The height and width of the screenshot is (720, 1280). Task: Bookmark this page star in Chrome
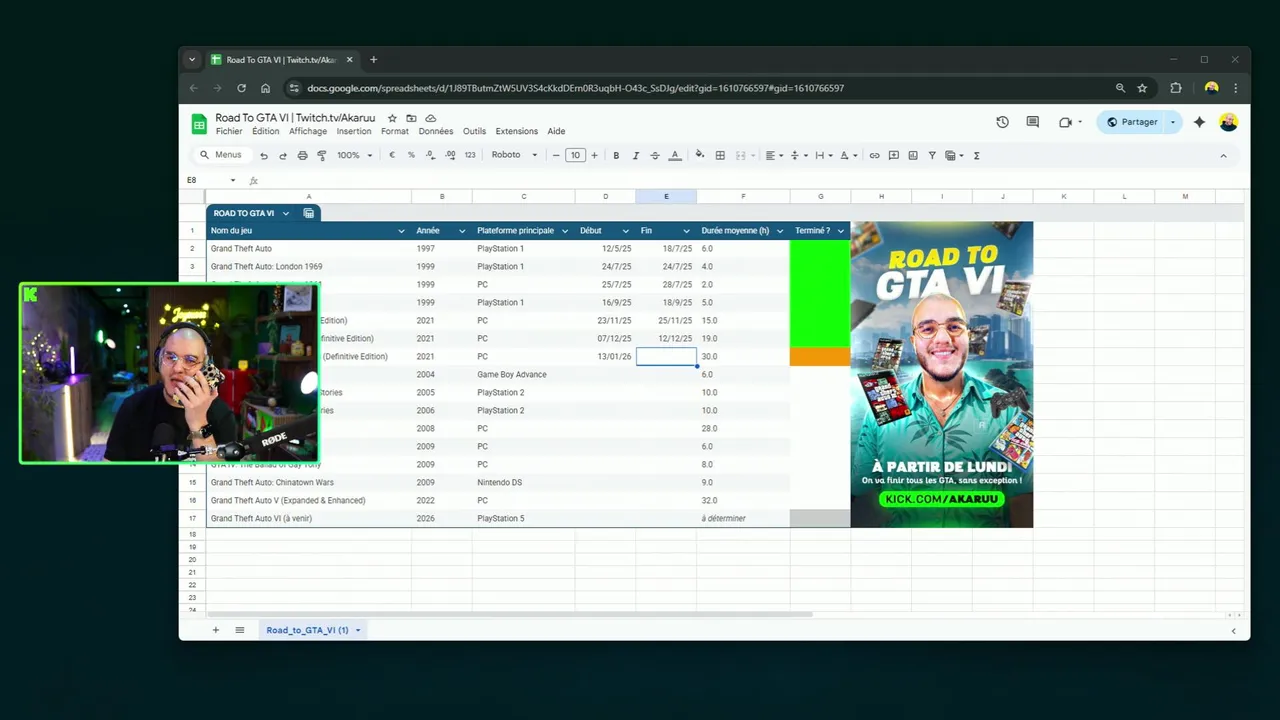(x=1142, y=88)
